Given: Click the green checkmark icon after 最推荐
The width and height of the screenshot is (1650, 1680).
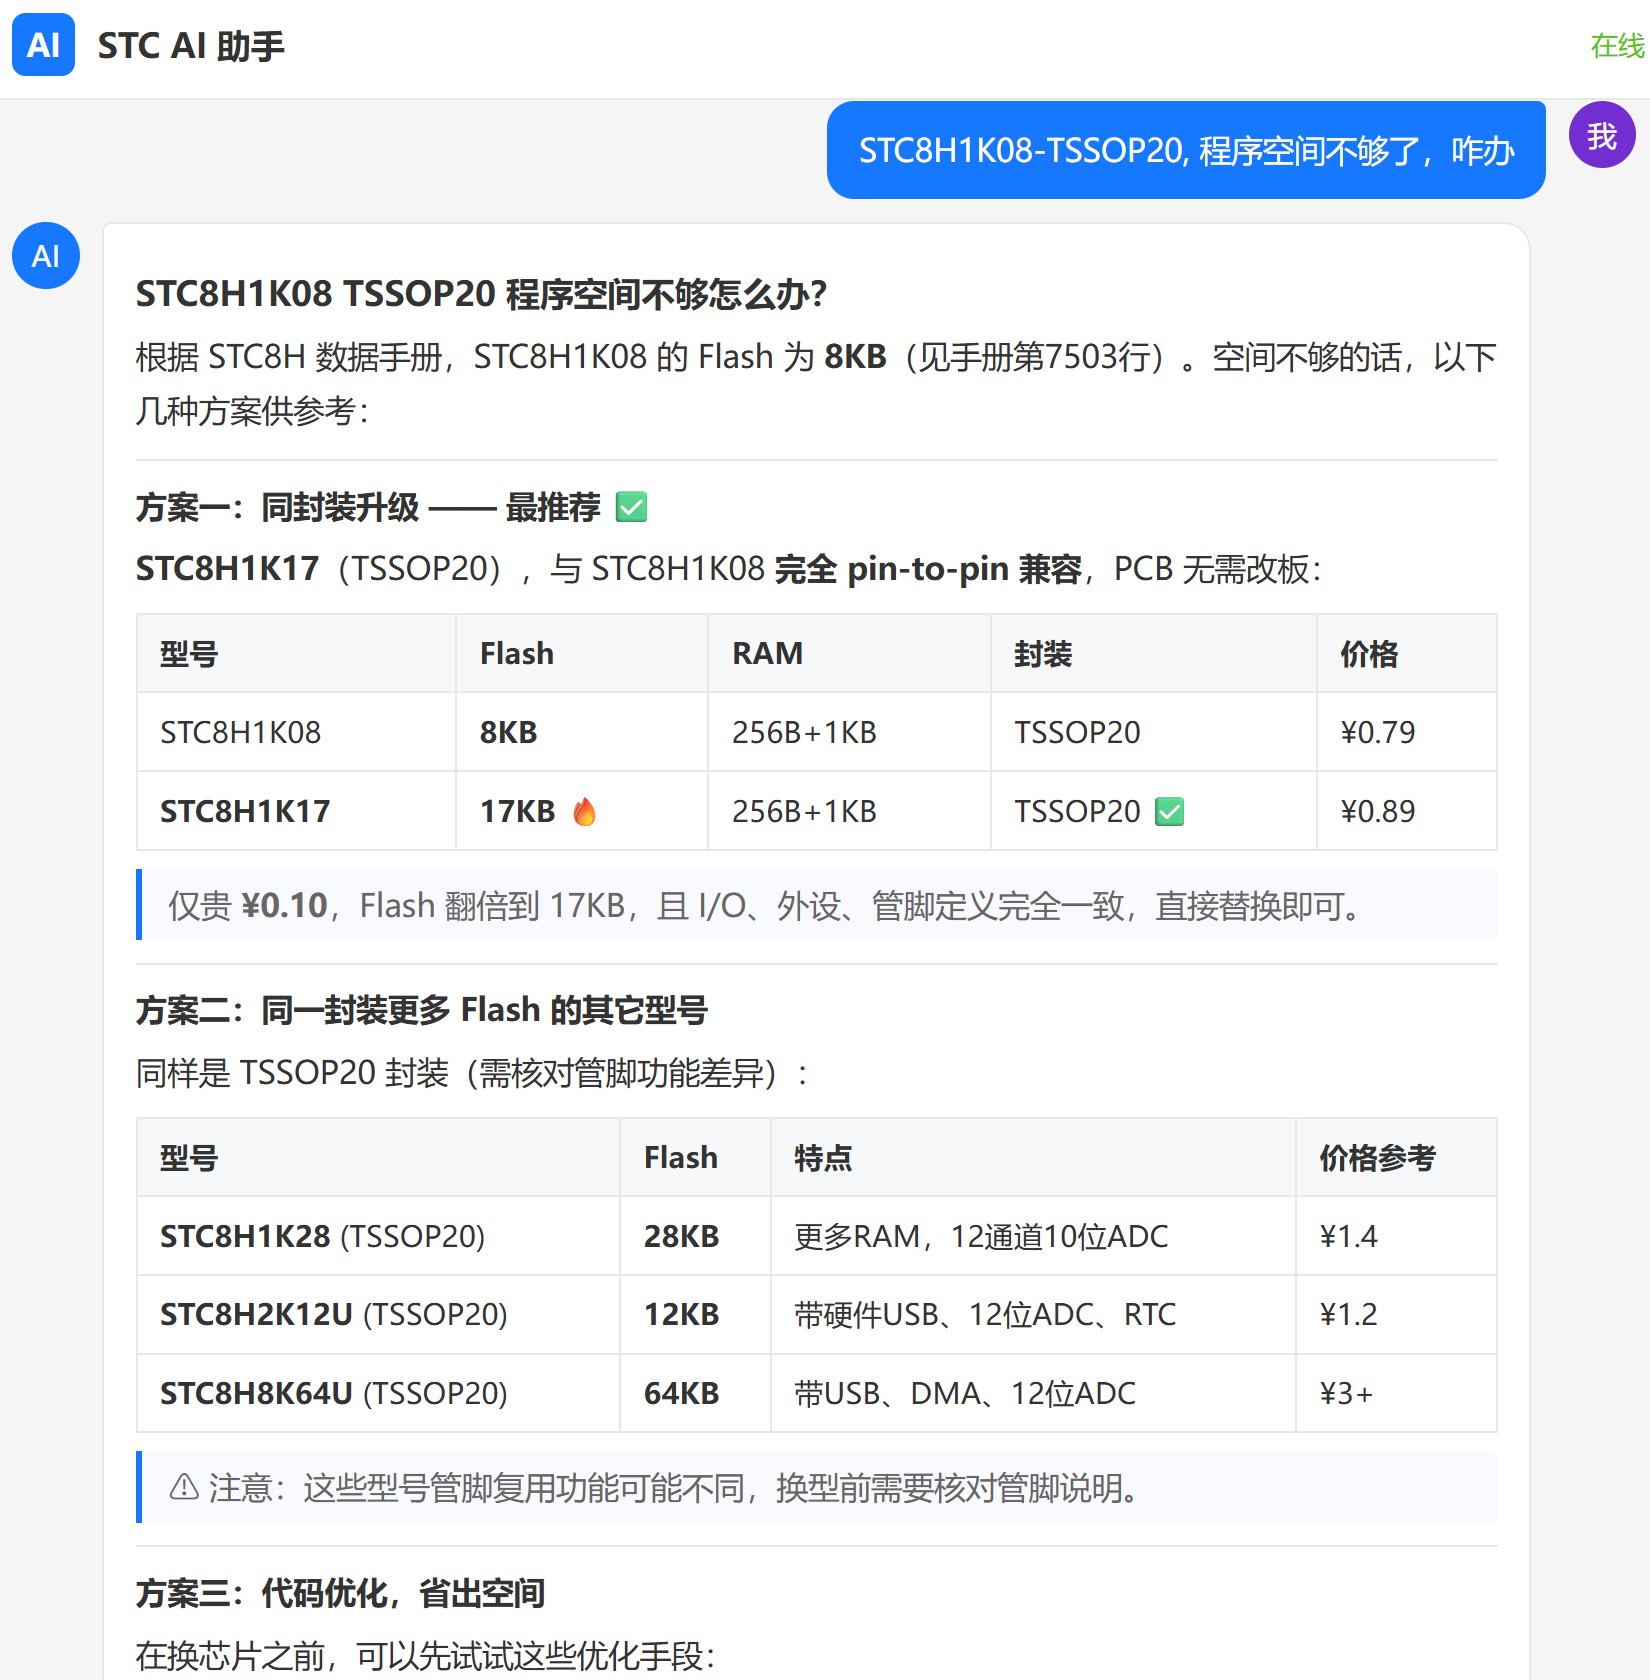Looking at the screenshot, I should tap(631, 507).
